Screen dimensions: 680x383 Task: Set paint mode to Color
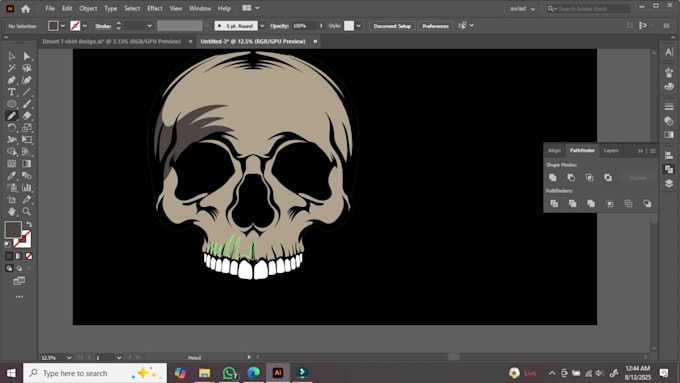tap(9, 256)
